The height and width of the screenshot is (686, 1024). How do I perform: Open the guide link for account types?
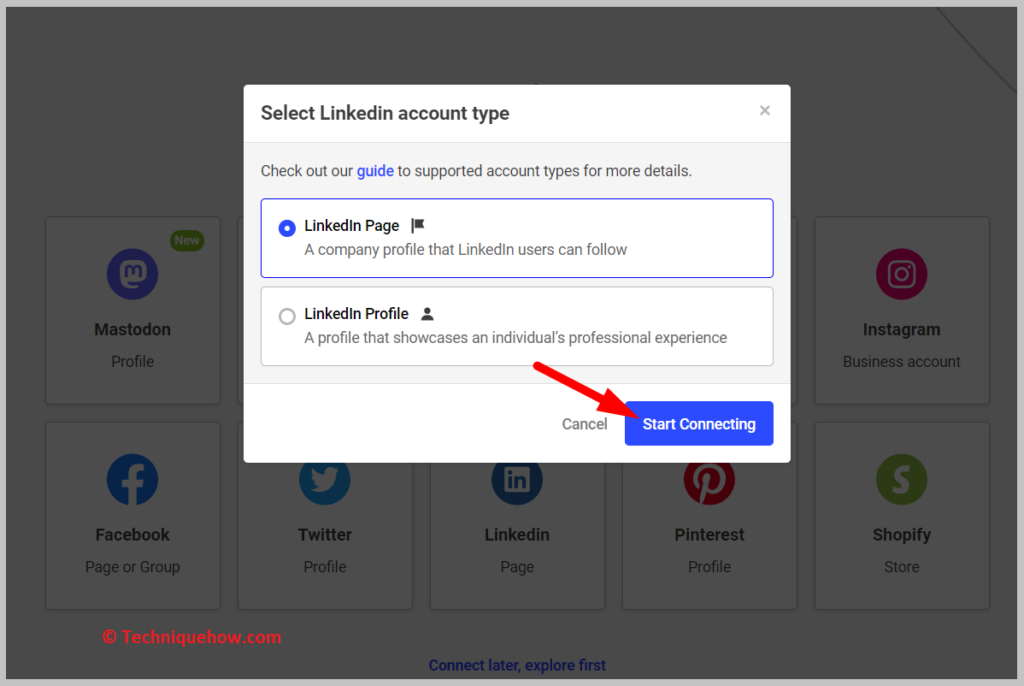click(x=375, y=171)
